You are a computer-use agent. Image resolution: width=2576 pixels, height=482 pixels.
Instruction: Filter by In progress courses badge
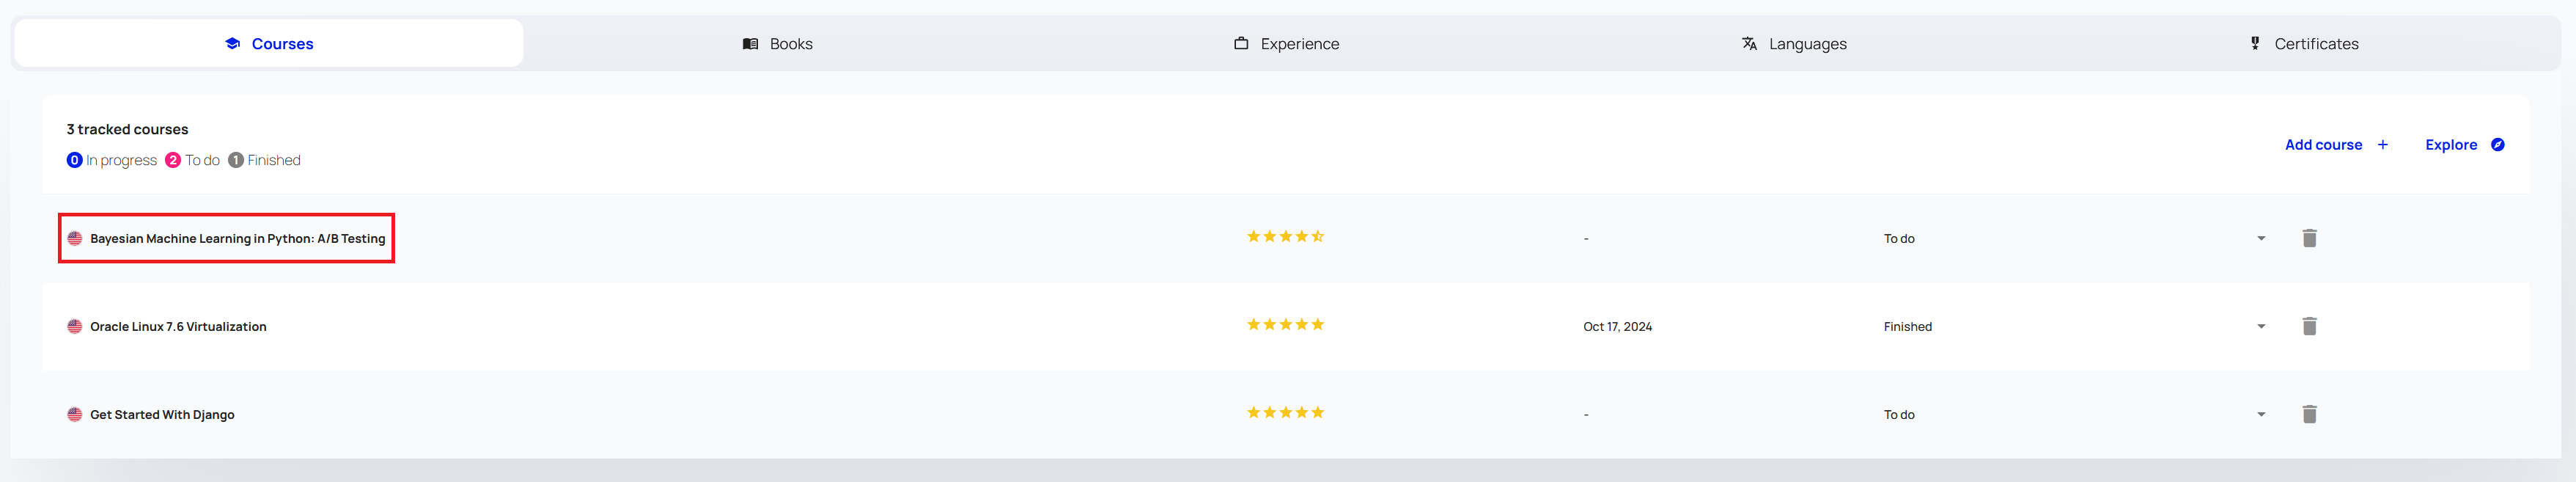click(111, 160)
